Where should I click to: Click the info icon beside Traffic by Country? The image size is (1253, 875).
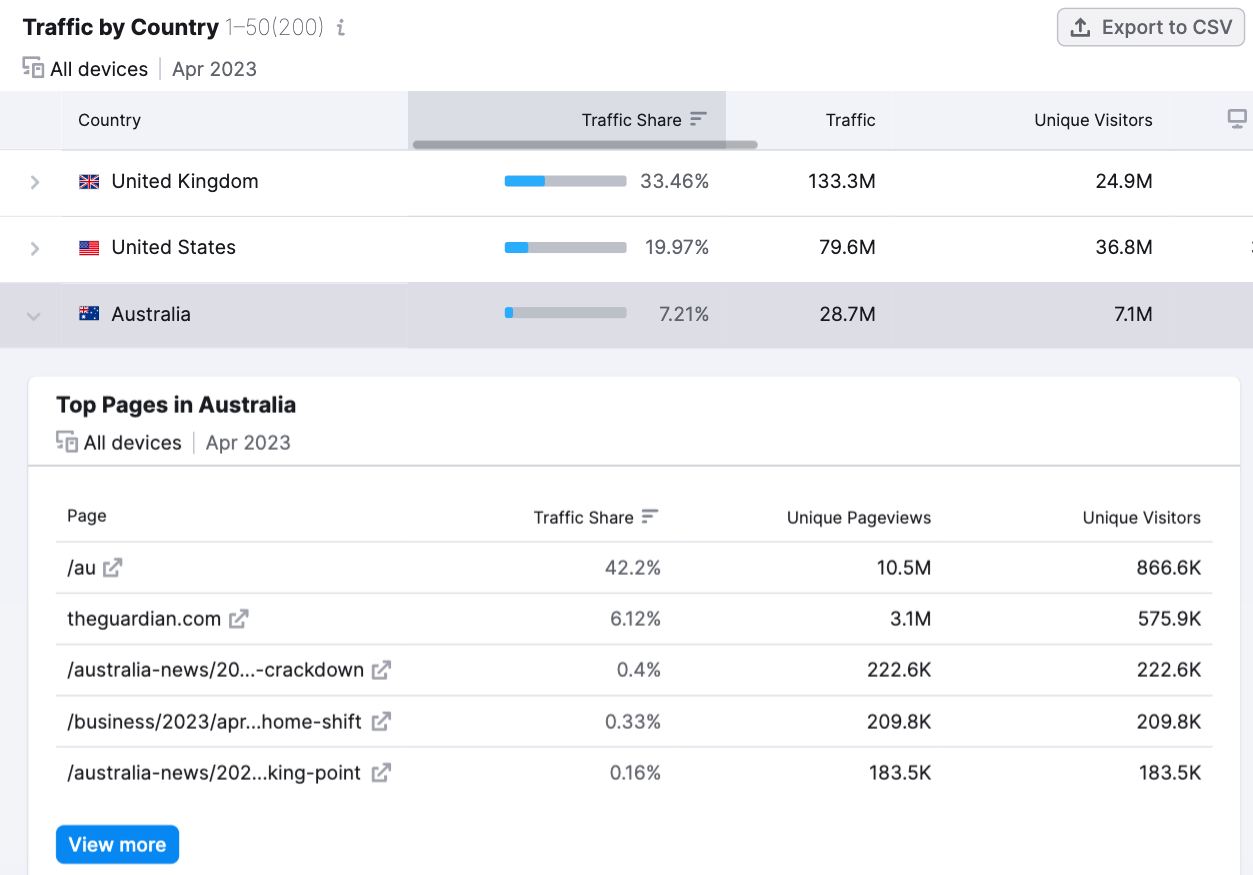pos(341,28)
